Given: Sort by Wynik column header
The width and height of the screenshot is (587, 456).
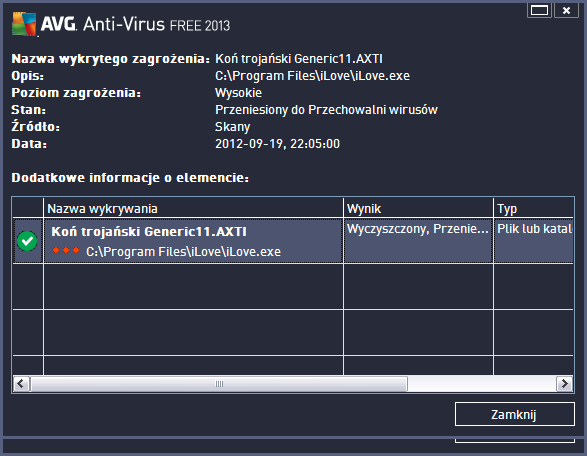Looking at the screenshot, I should (x=418, y=209).
